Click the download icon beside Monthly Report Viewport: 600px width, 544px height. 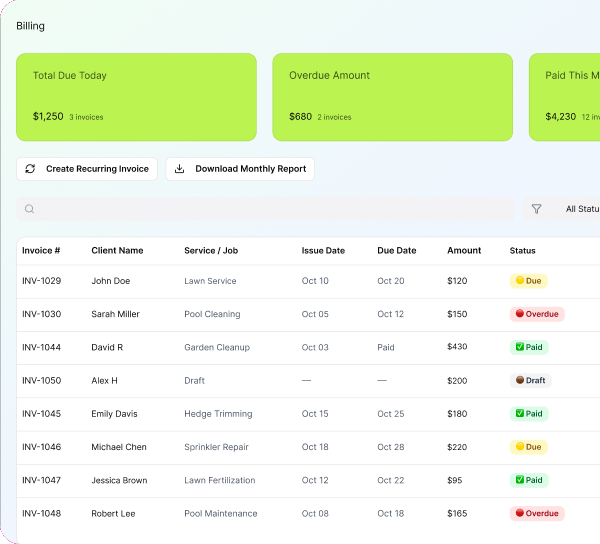click(x=179, y=169)
